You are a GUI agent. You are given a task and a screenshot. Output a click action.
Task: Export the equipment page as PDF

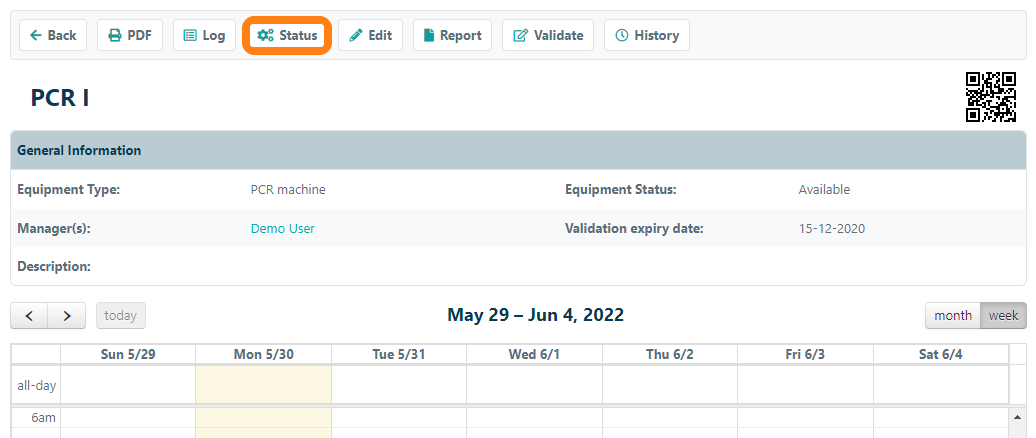pyautogui.click(x=130, y=35)
